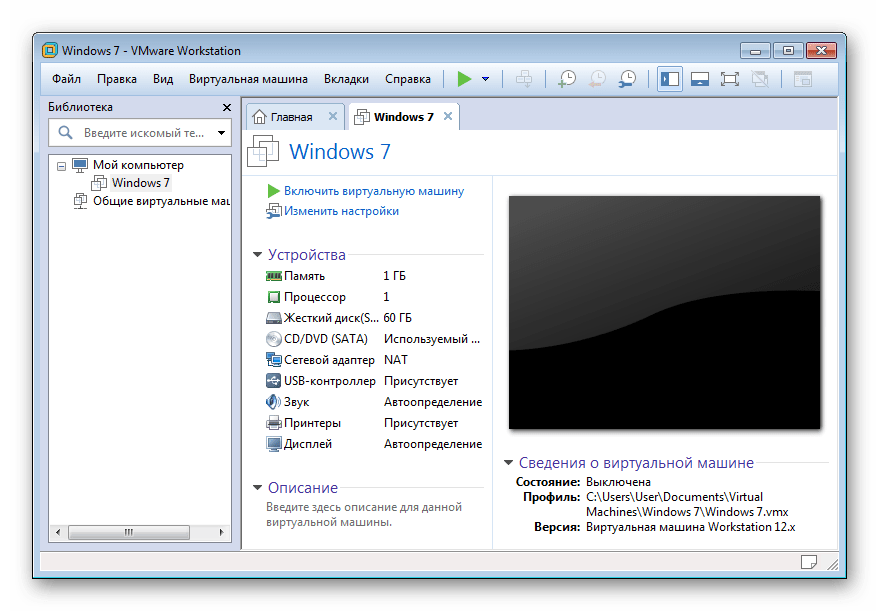Switch to the Главная tab
This screenshot has width=879, height=611.
(291, 117)
